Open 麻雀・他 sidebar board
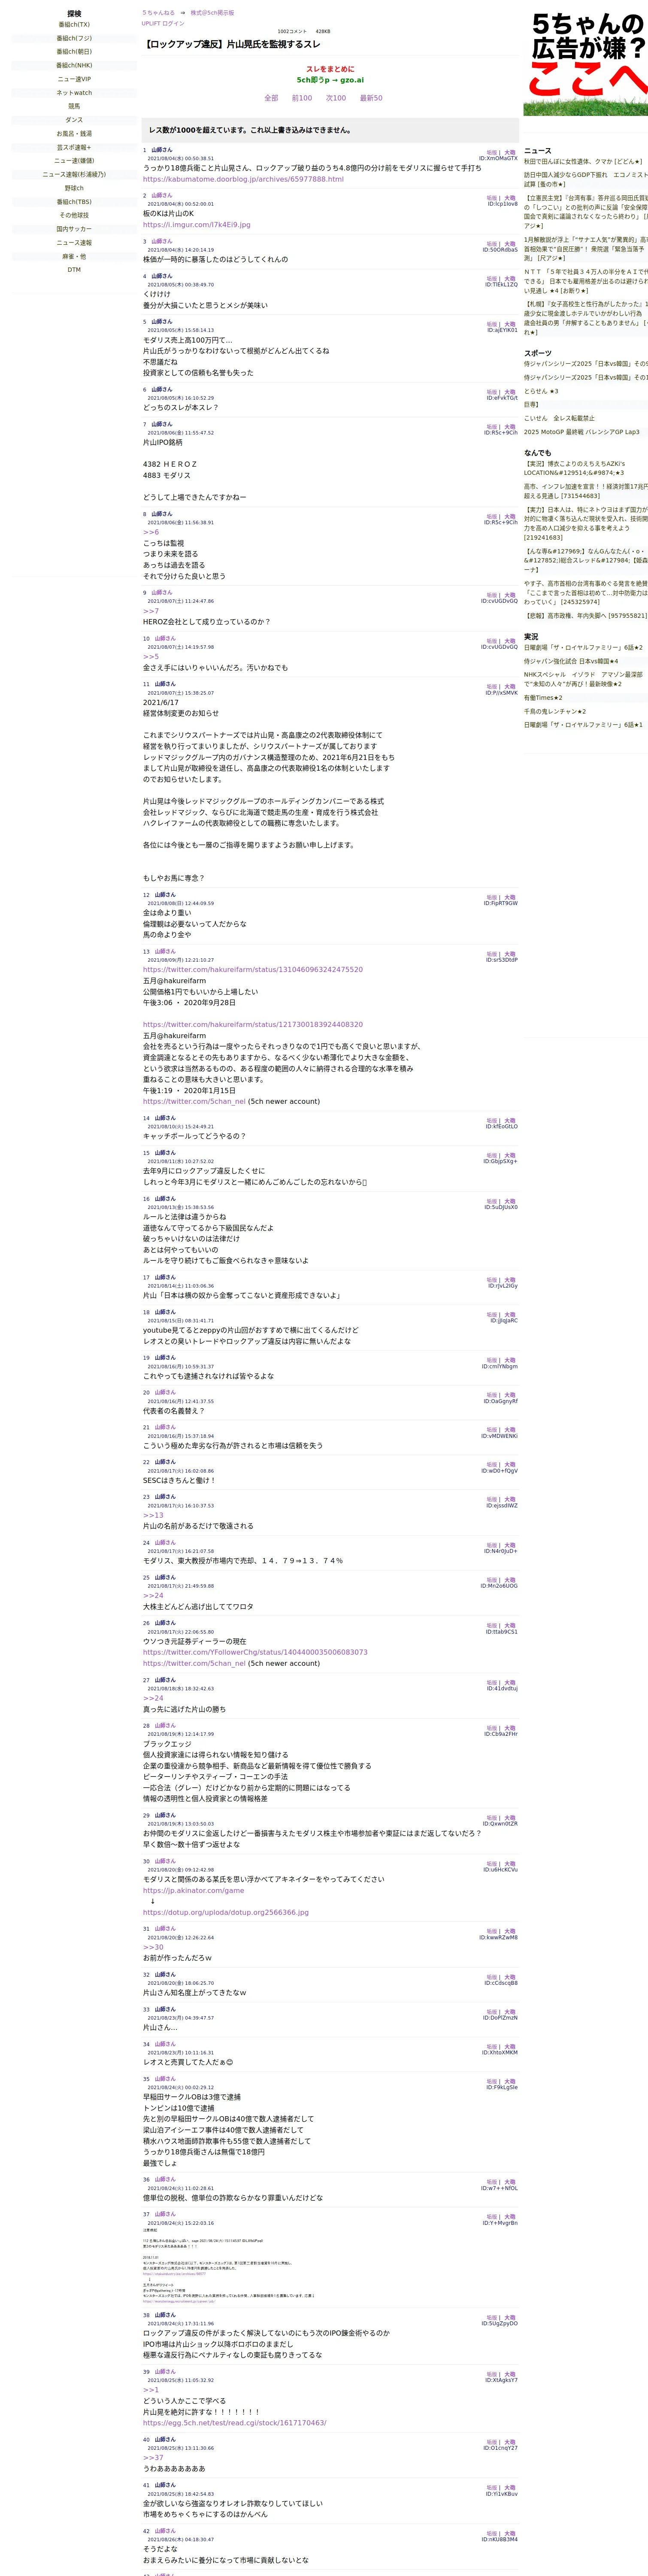This screenshot has height=2576, width=648. [x=74, y=256]
